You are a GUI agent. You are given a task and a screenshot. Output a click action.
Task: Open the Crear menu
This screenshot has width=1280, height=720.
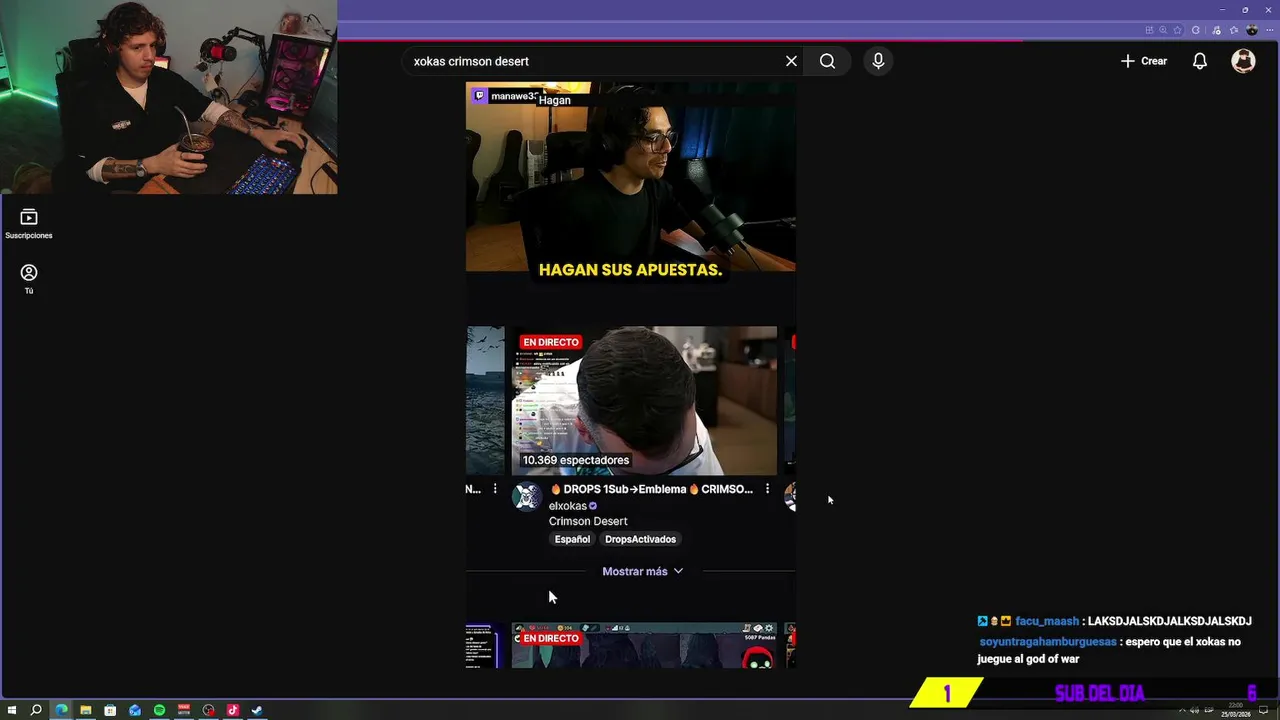1143,61
